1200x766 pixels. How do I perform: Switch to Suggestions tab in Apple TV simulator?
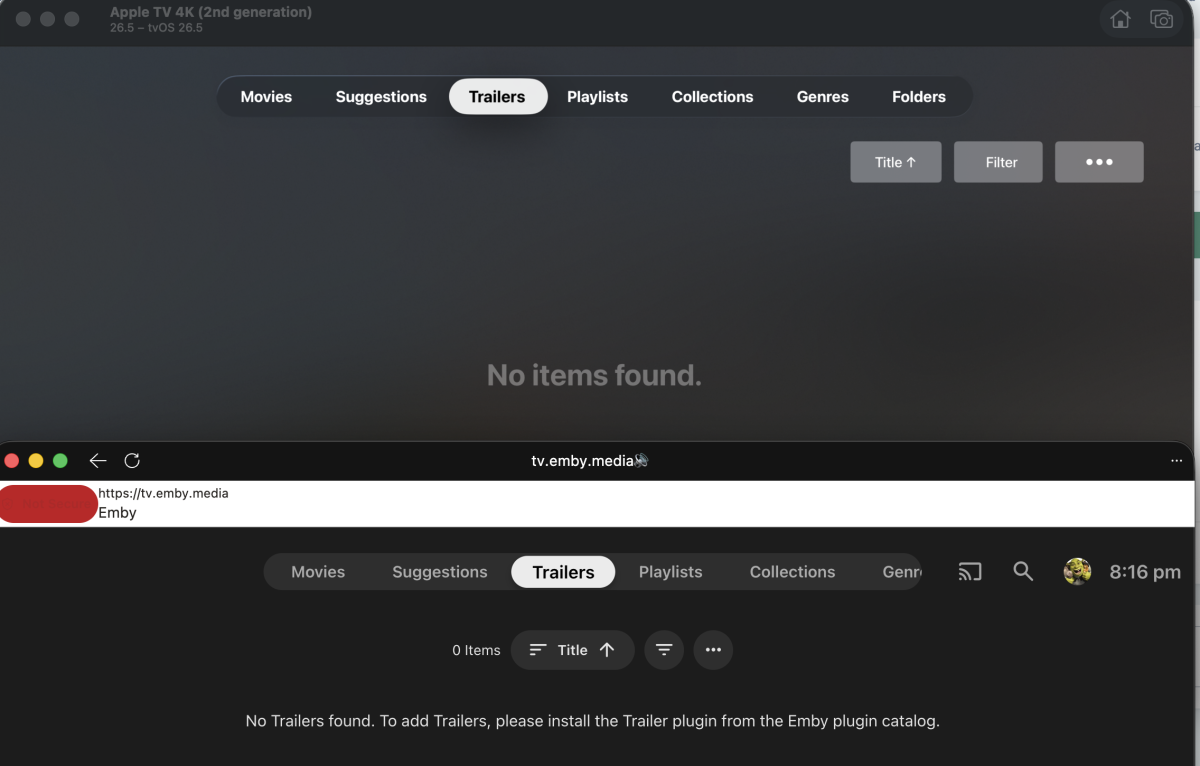point(381,97)
